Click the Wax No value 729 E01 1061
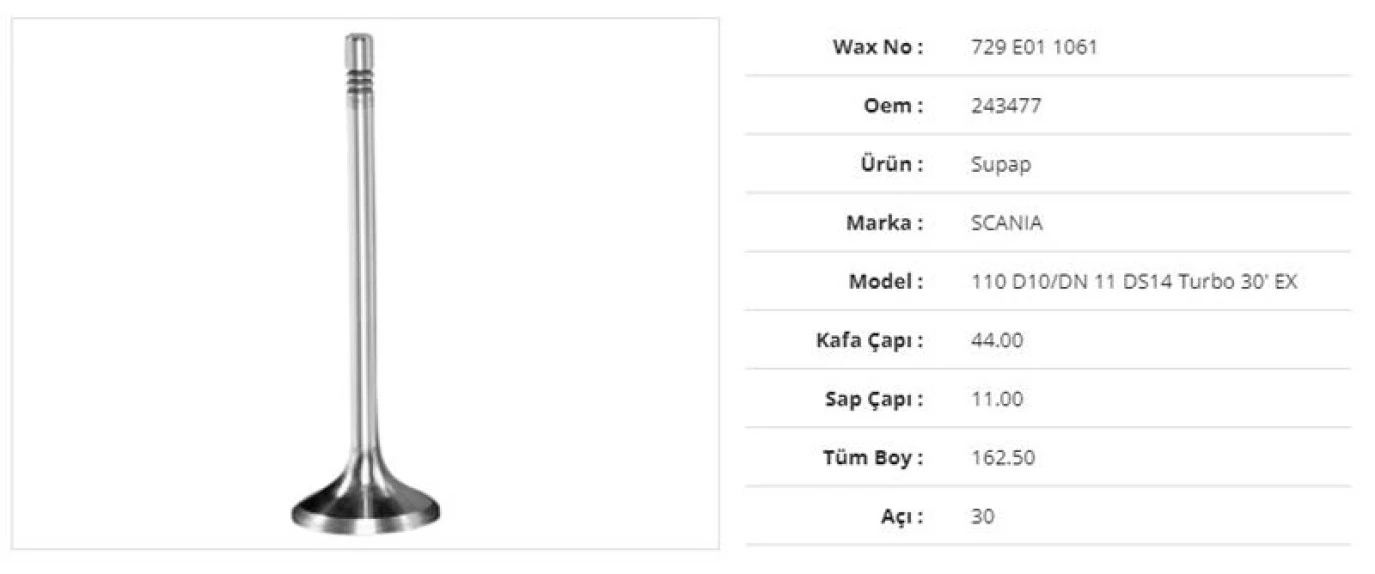This screenshot has width=1375, height=574. 1034,47
